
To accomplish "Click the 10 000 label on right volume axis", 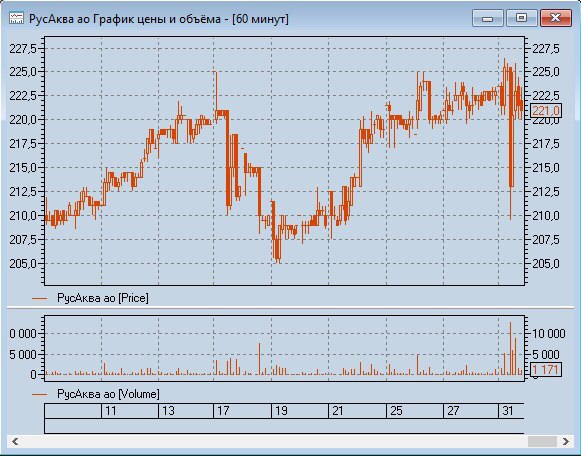I will pyautogui.click(x=549, y=334).
